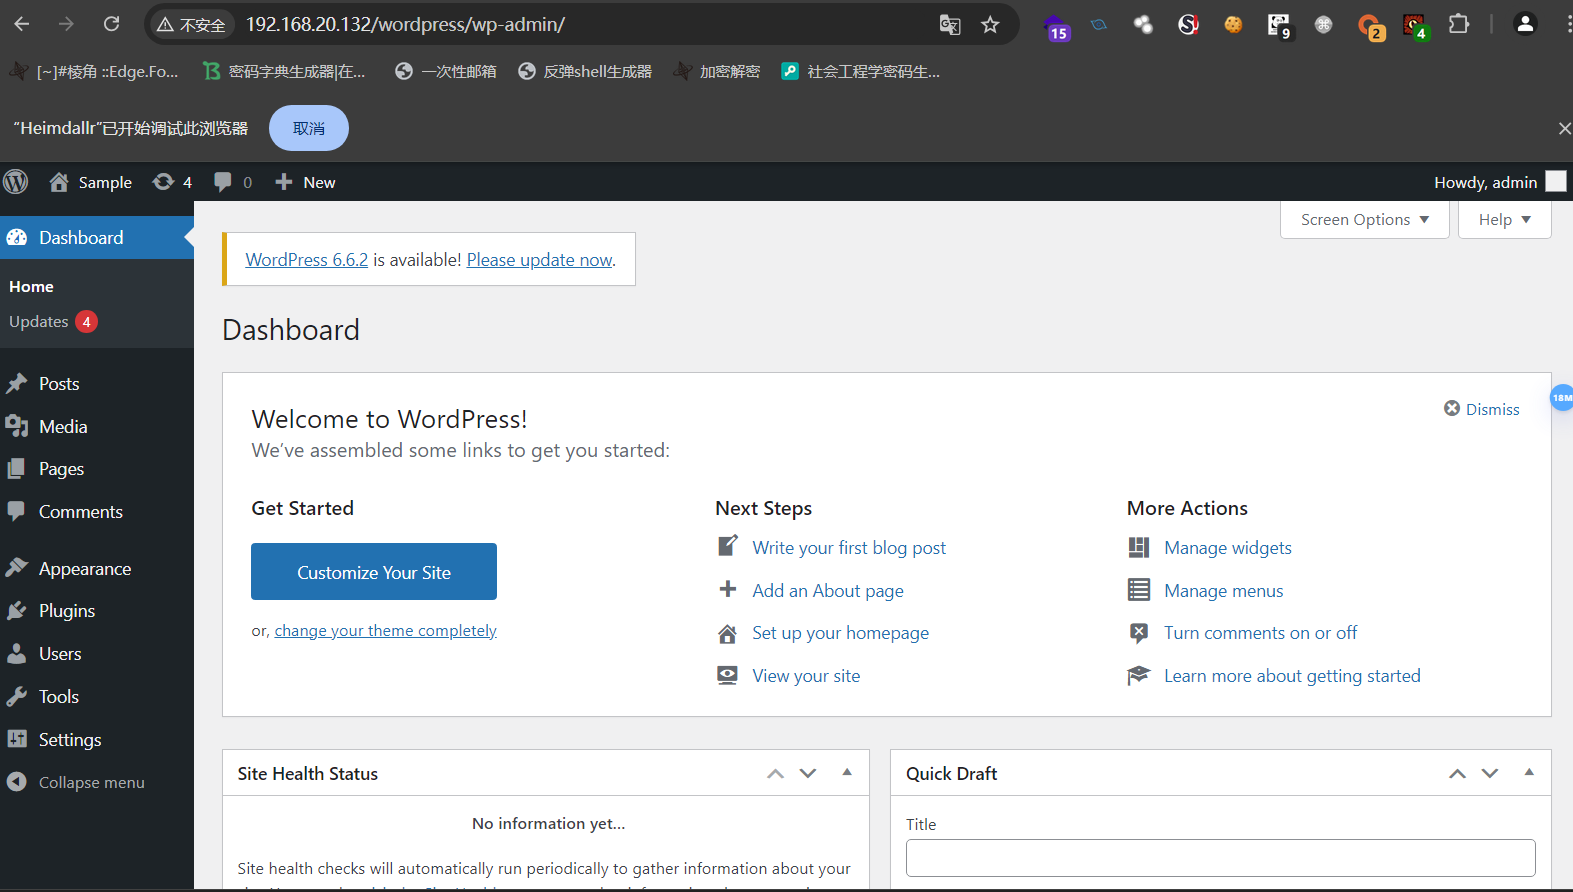The width and height of the screenshot is (1573, 892).
Task: Click the browser back arrow
Action: (22, 24)
